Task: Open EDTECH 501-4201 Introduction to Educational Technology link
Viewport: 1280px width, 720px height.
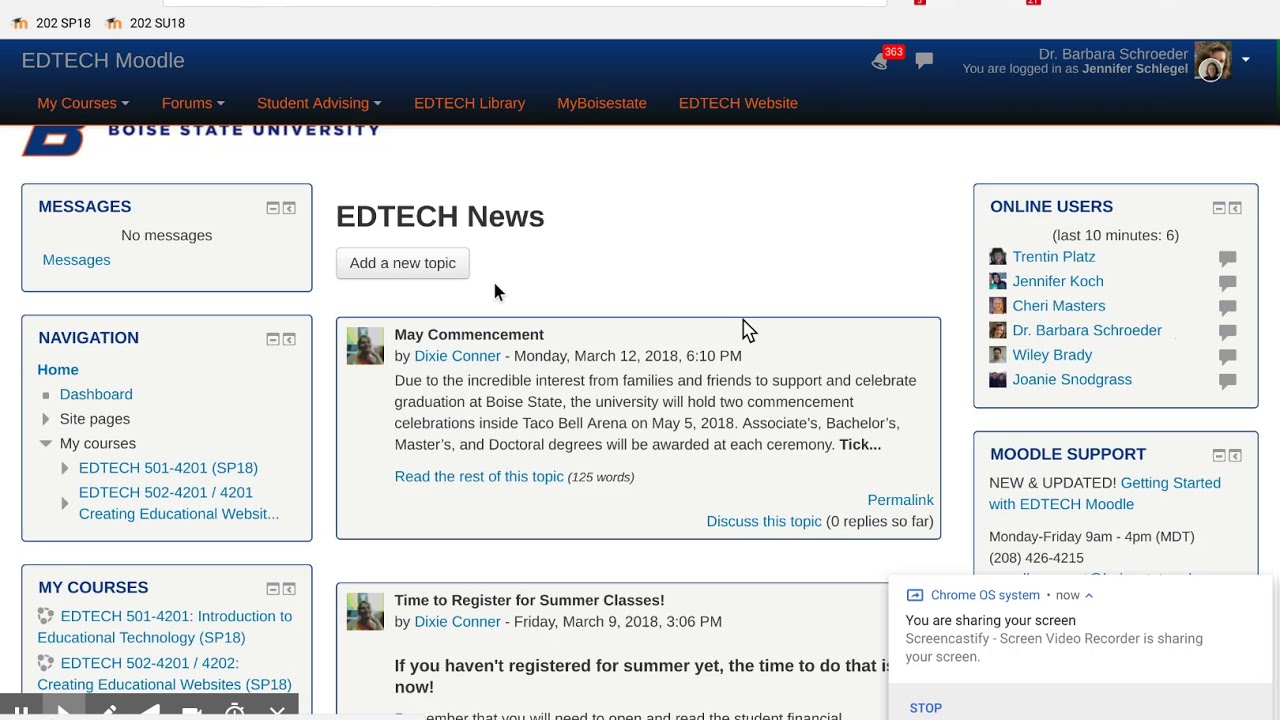Action: pos(165,627)
